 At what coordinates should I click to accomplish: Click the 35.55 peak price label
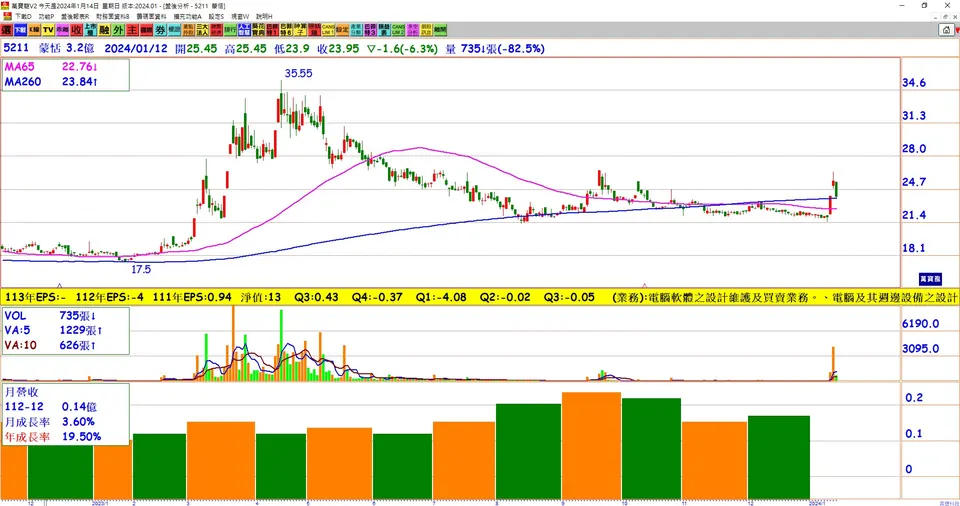click(298, 73)
